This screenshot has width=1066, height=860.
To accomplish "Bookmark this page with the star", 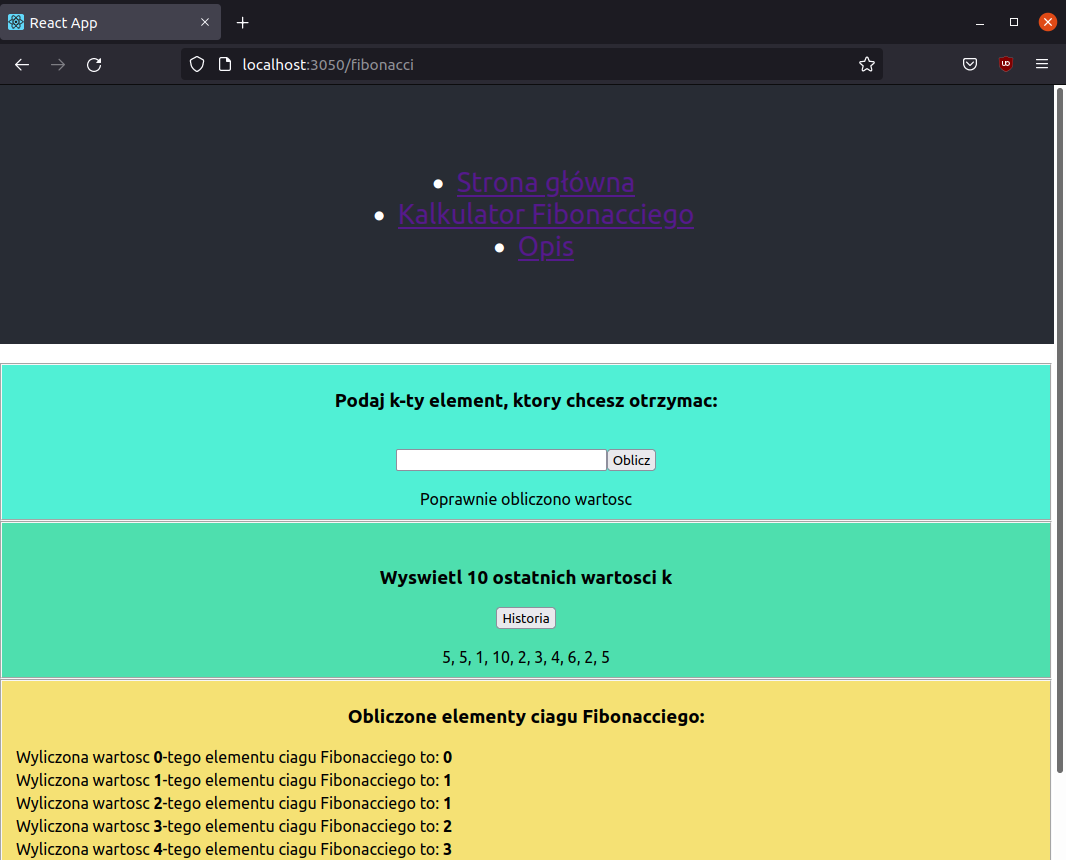I will click(x=866, y=65).
